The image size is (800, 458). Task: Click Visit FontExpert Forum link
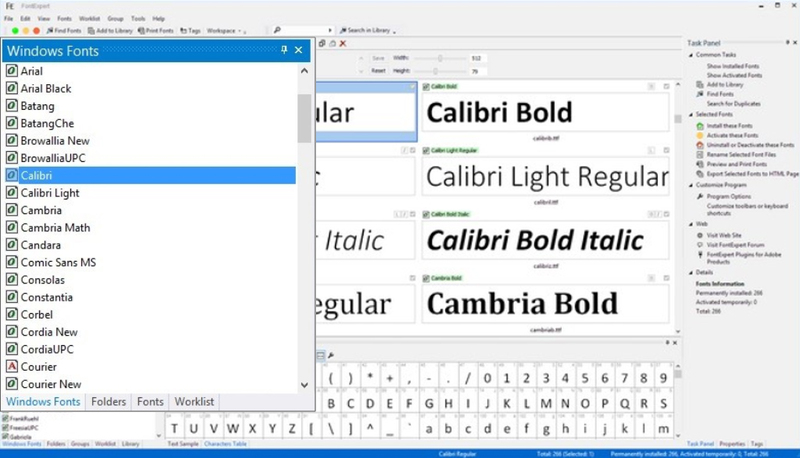coord(735,245)
